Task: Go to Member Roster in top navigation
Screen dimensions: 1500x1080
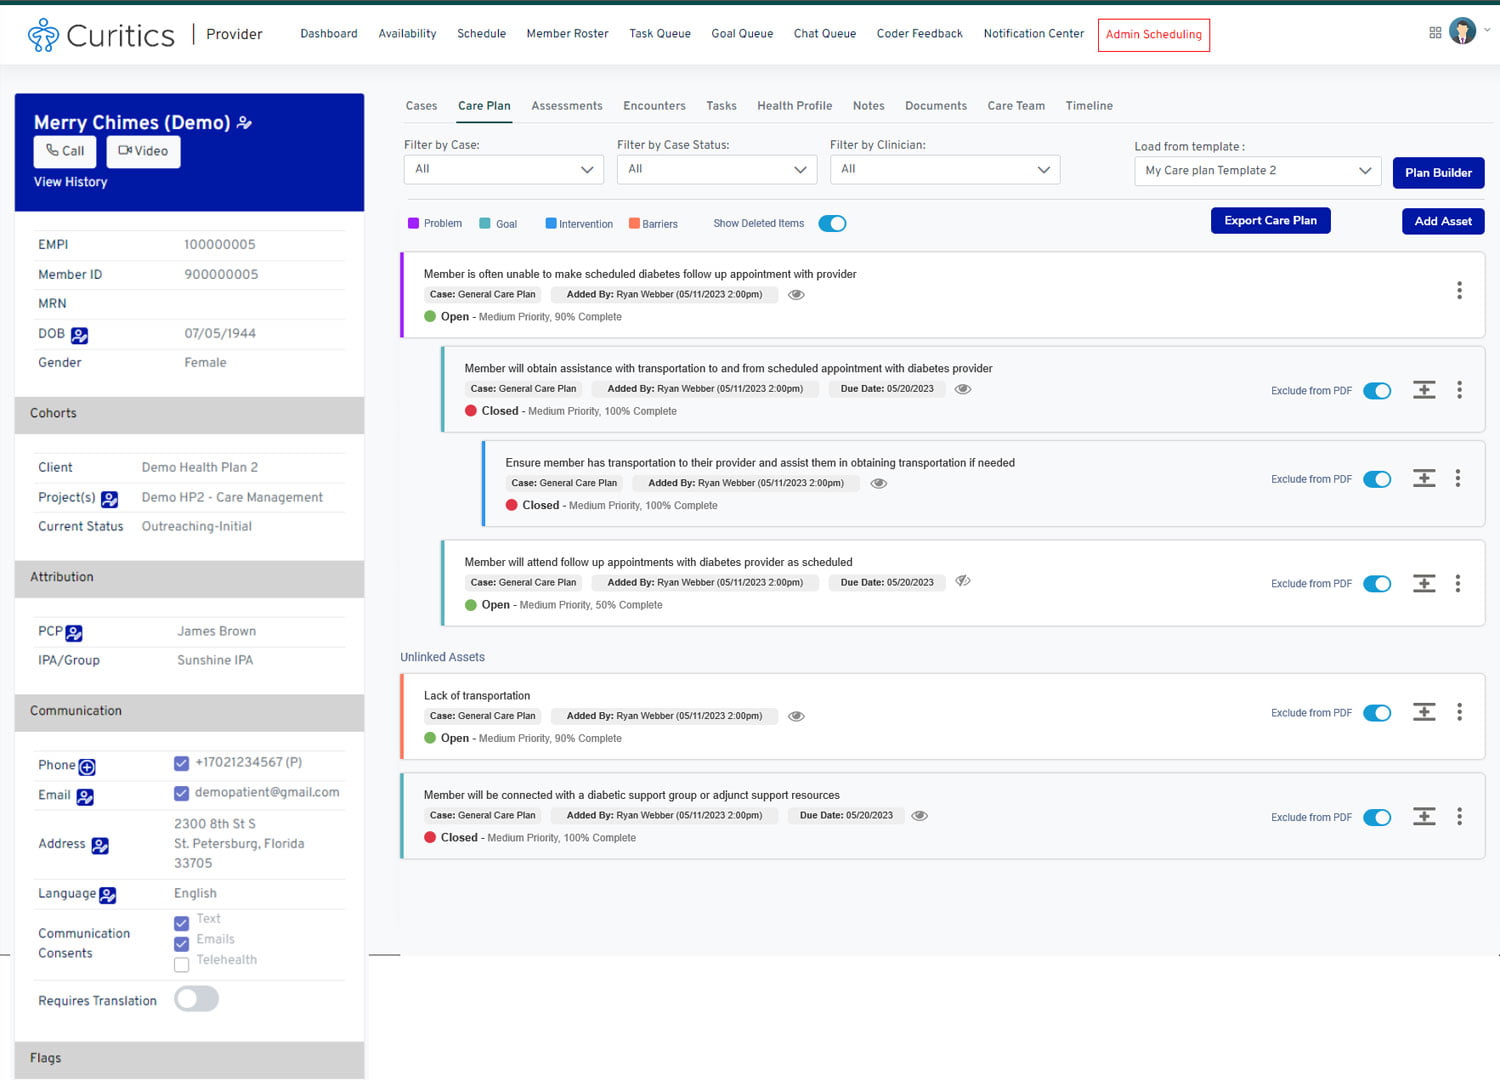Action: tap(567, 34)
